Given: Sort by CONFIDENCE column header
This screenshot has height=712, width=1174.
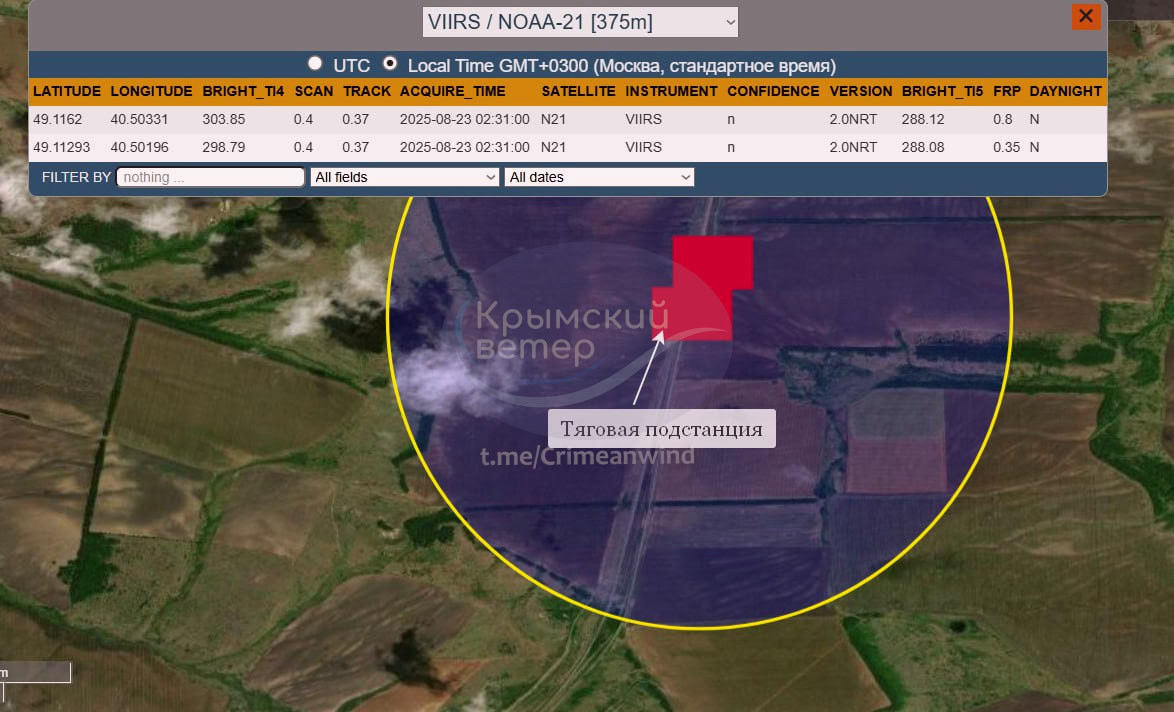Looking at the screenshot, I should [773, 91].
